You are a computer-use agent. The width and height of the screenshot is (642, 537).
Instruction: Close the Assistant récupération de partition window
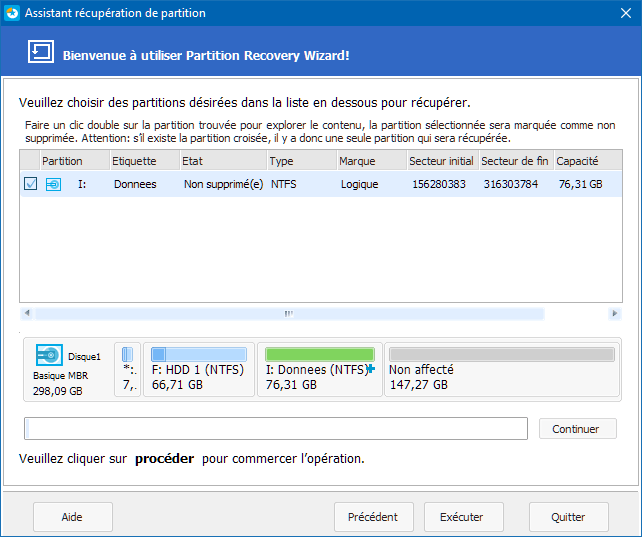point(626,13)
